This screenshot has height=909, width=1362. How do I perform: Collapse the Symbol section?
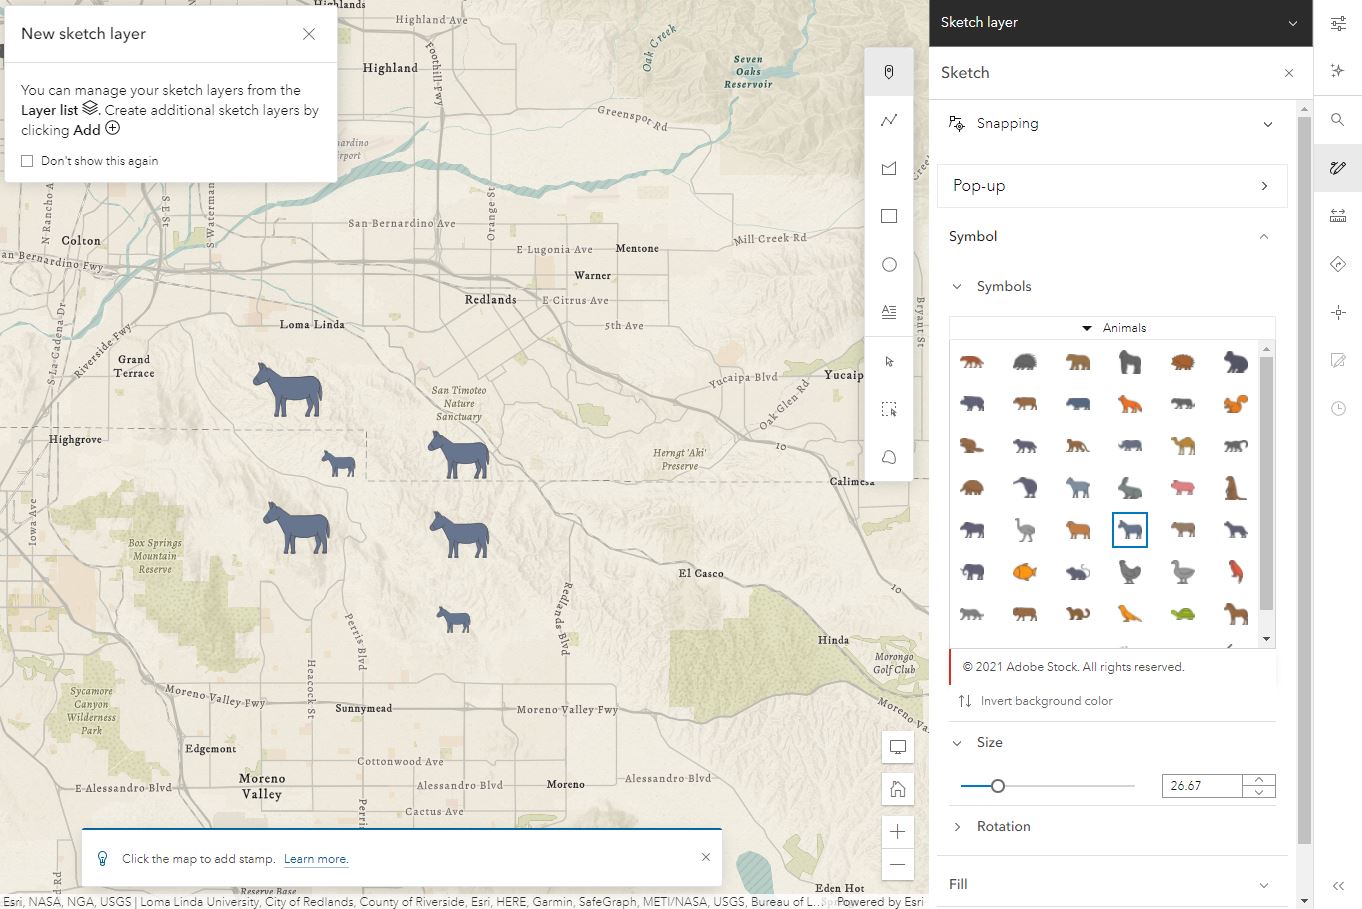1264,236
